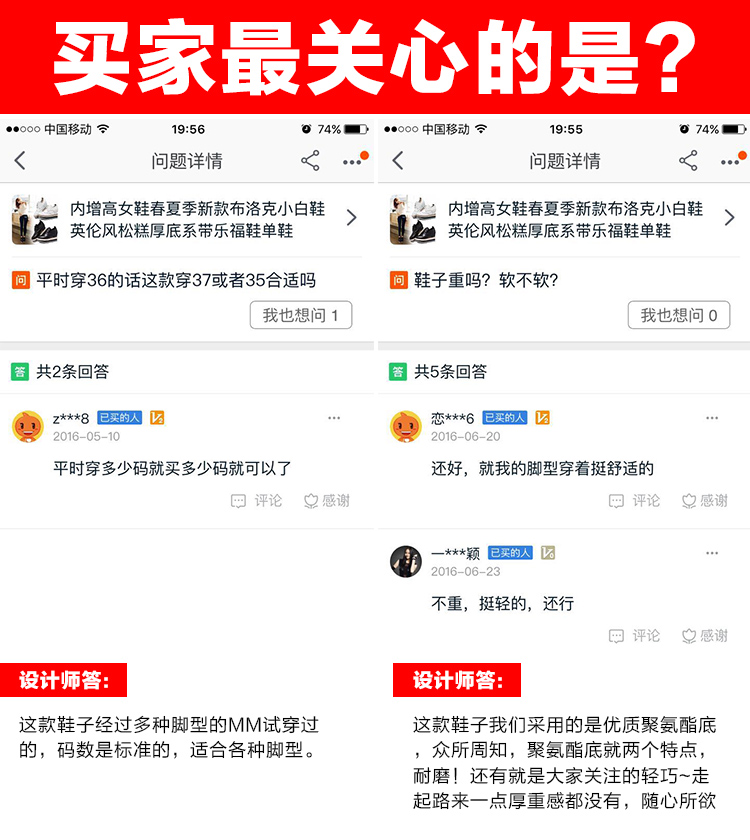Open shoe product thumbnail in left screen
750x840 pixels.
(35, 220)
